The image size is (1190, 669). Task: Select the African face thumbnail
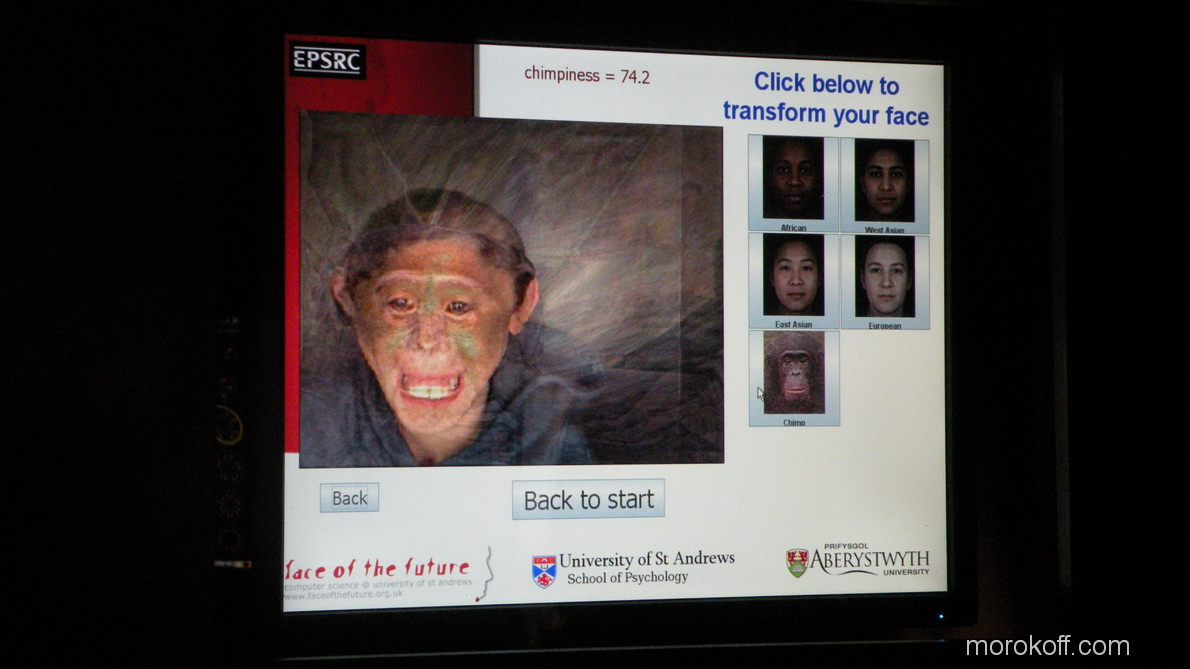point(793,178)
